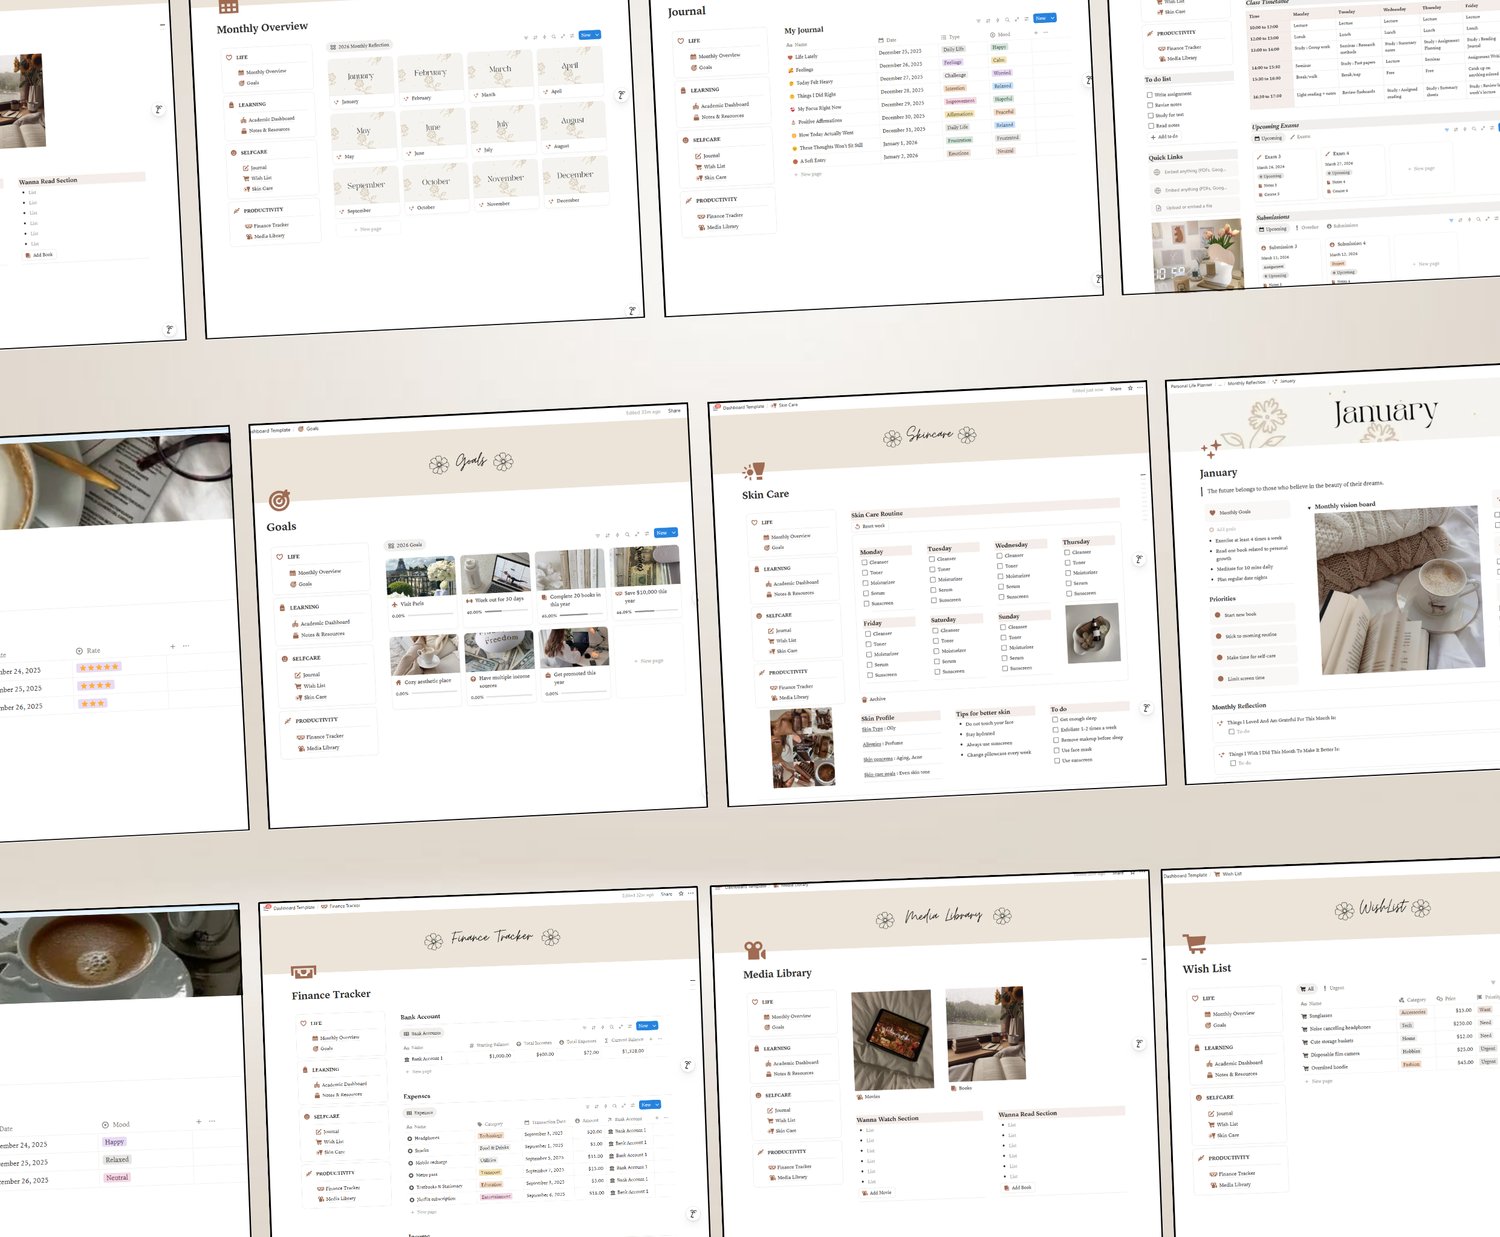
Task: Click the plane icon on the Visit Paris card
Action: (396, 604)
